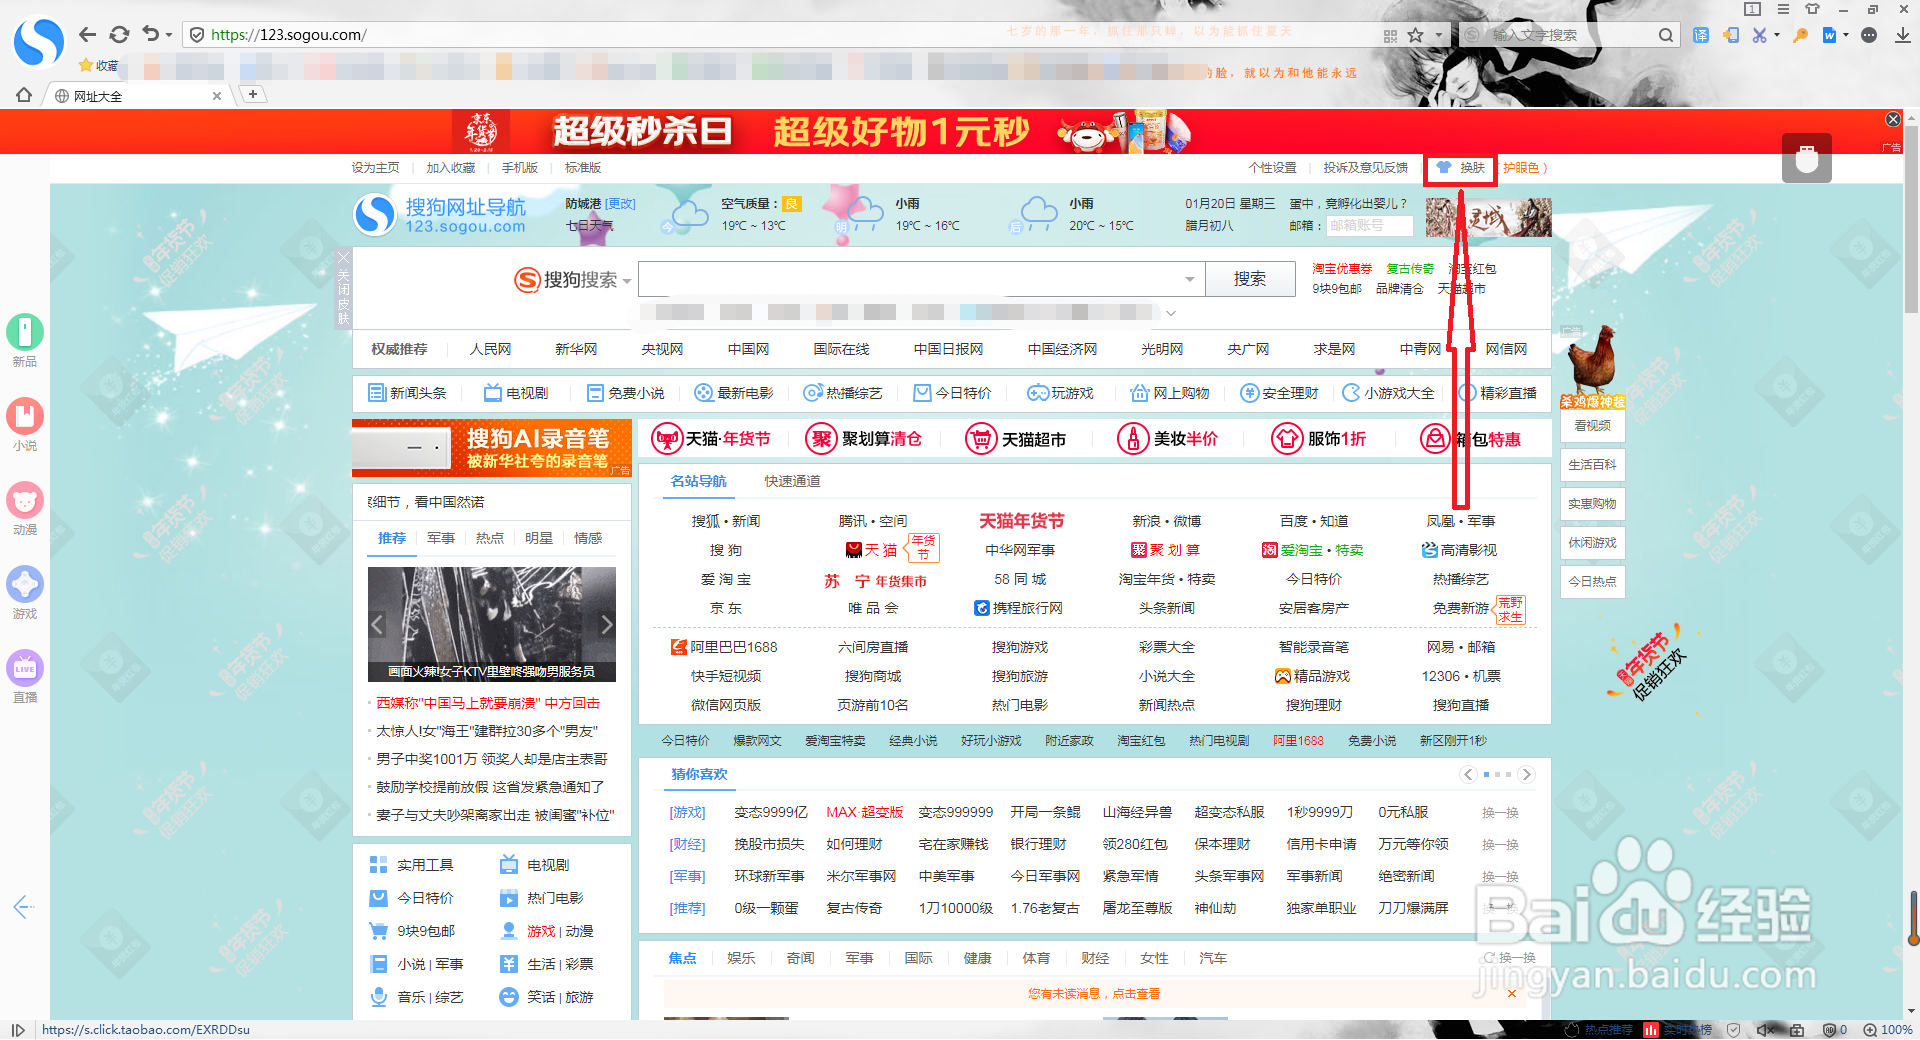Show next 猜你喜欢 page with right chevron

1526,774
